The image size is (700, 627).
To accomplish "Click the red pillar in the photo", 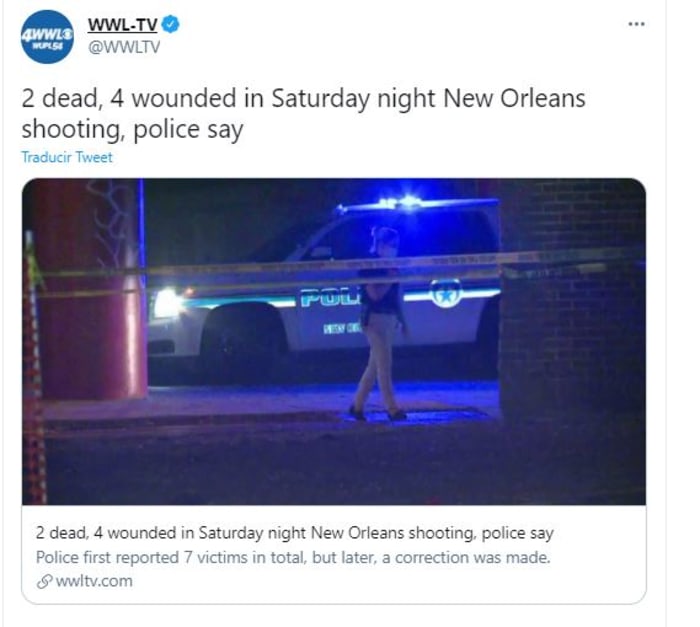I will [92, 289].
